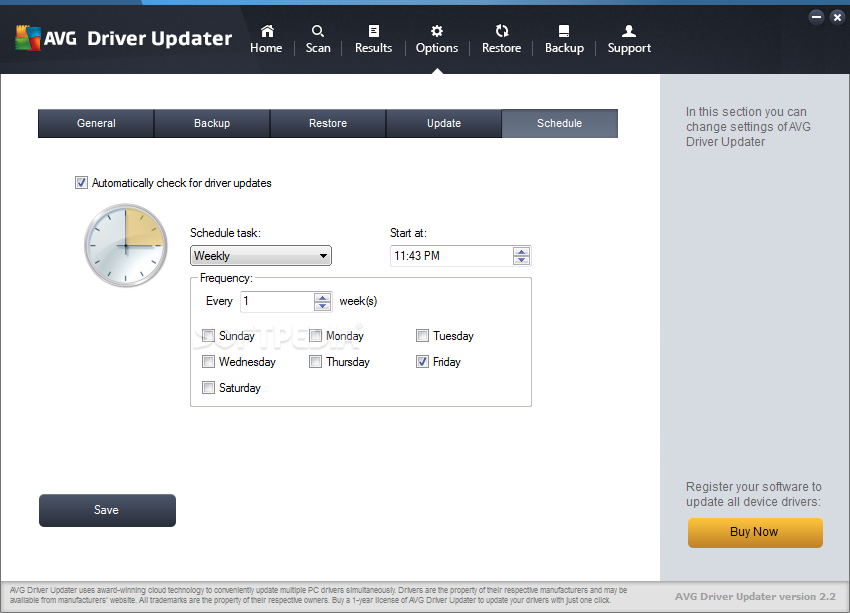Uncheck the Friday checkbox
850x613 pixels.
(x=422, y=362)
